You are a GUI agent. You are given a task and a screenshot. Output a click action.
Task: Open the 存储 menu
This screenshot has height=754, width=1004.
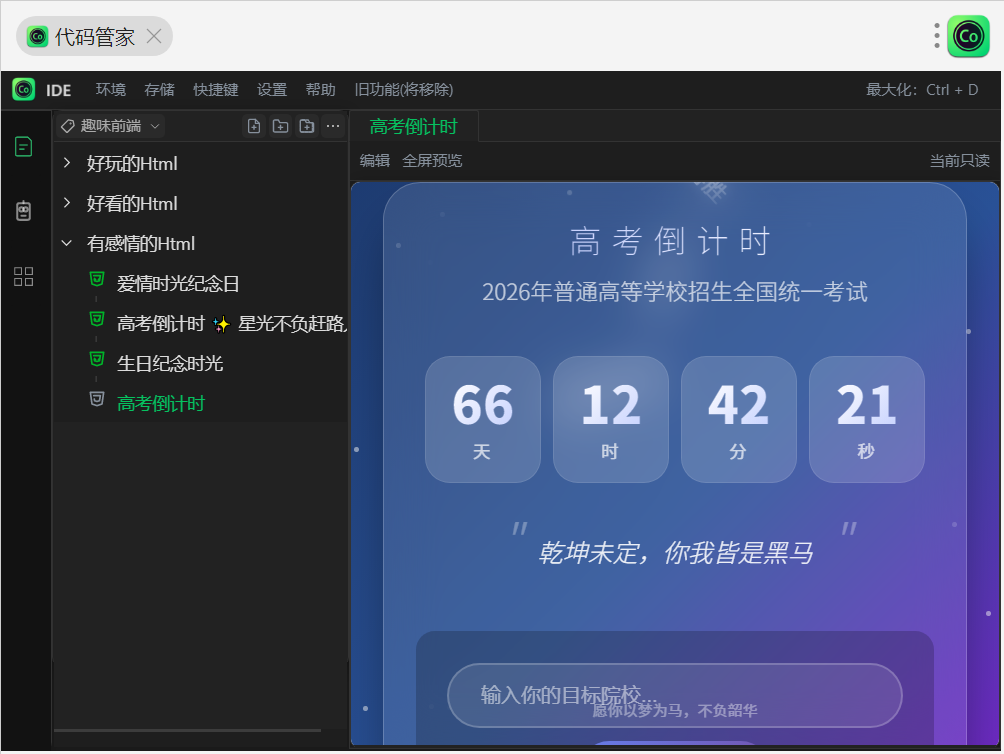(159, 90)
